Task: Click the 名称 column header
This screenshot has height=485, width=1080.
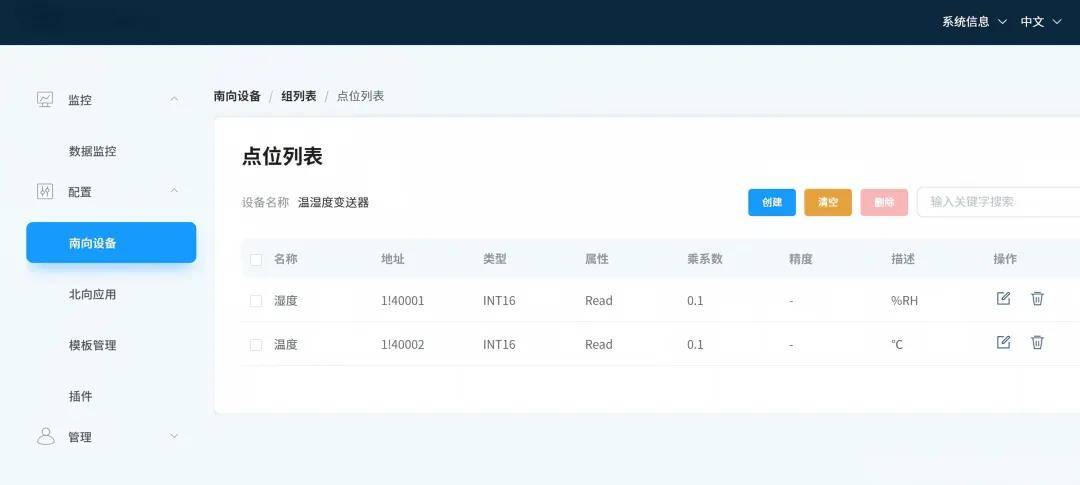Action: [286, 259]
